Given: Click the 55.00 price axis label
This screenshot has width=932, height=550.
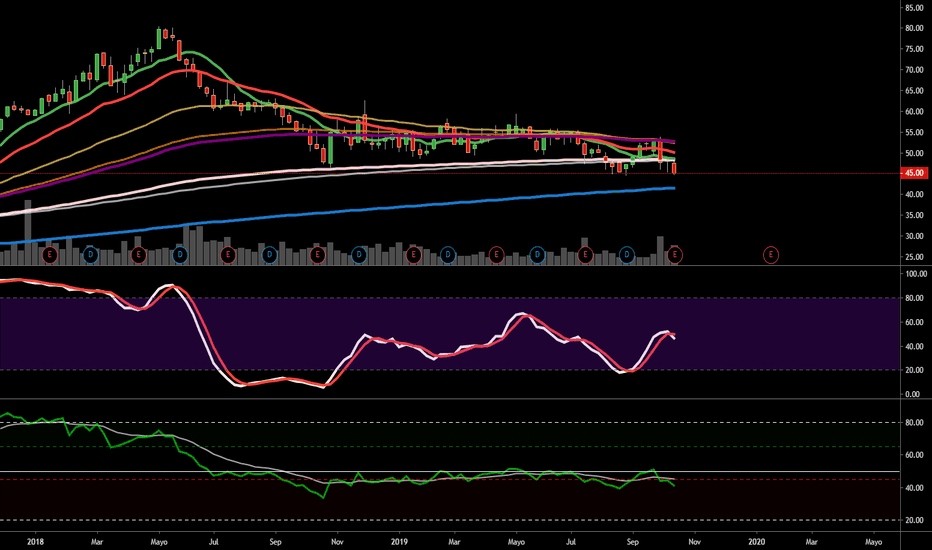Looking at the screenshot, I should point(914,133).
